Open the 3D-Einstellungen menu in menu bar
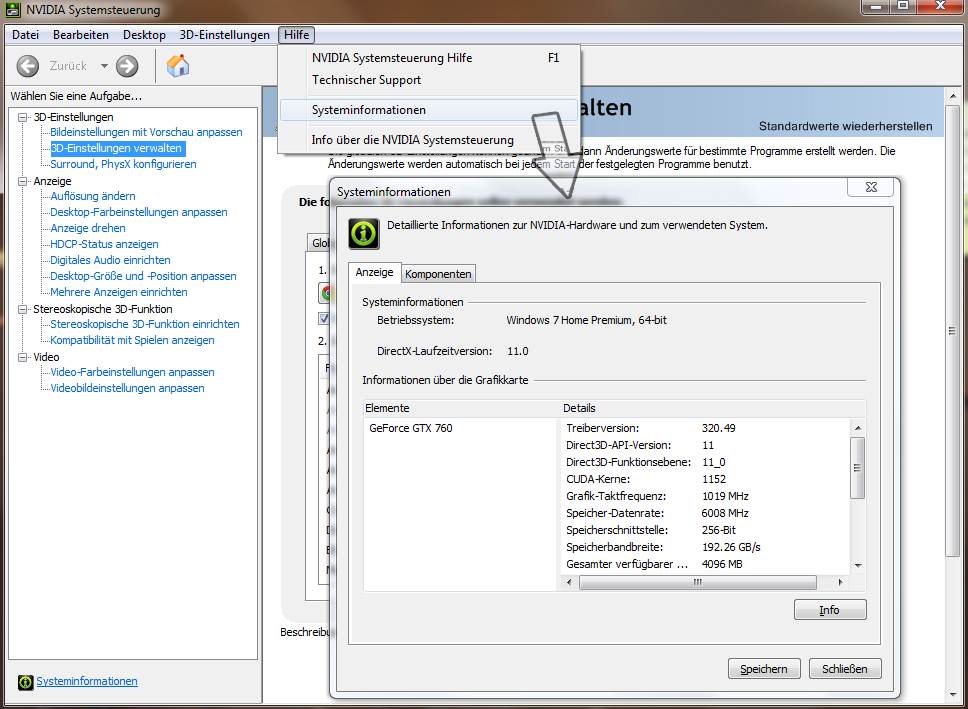 [x=224, y=35]
